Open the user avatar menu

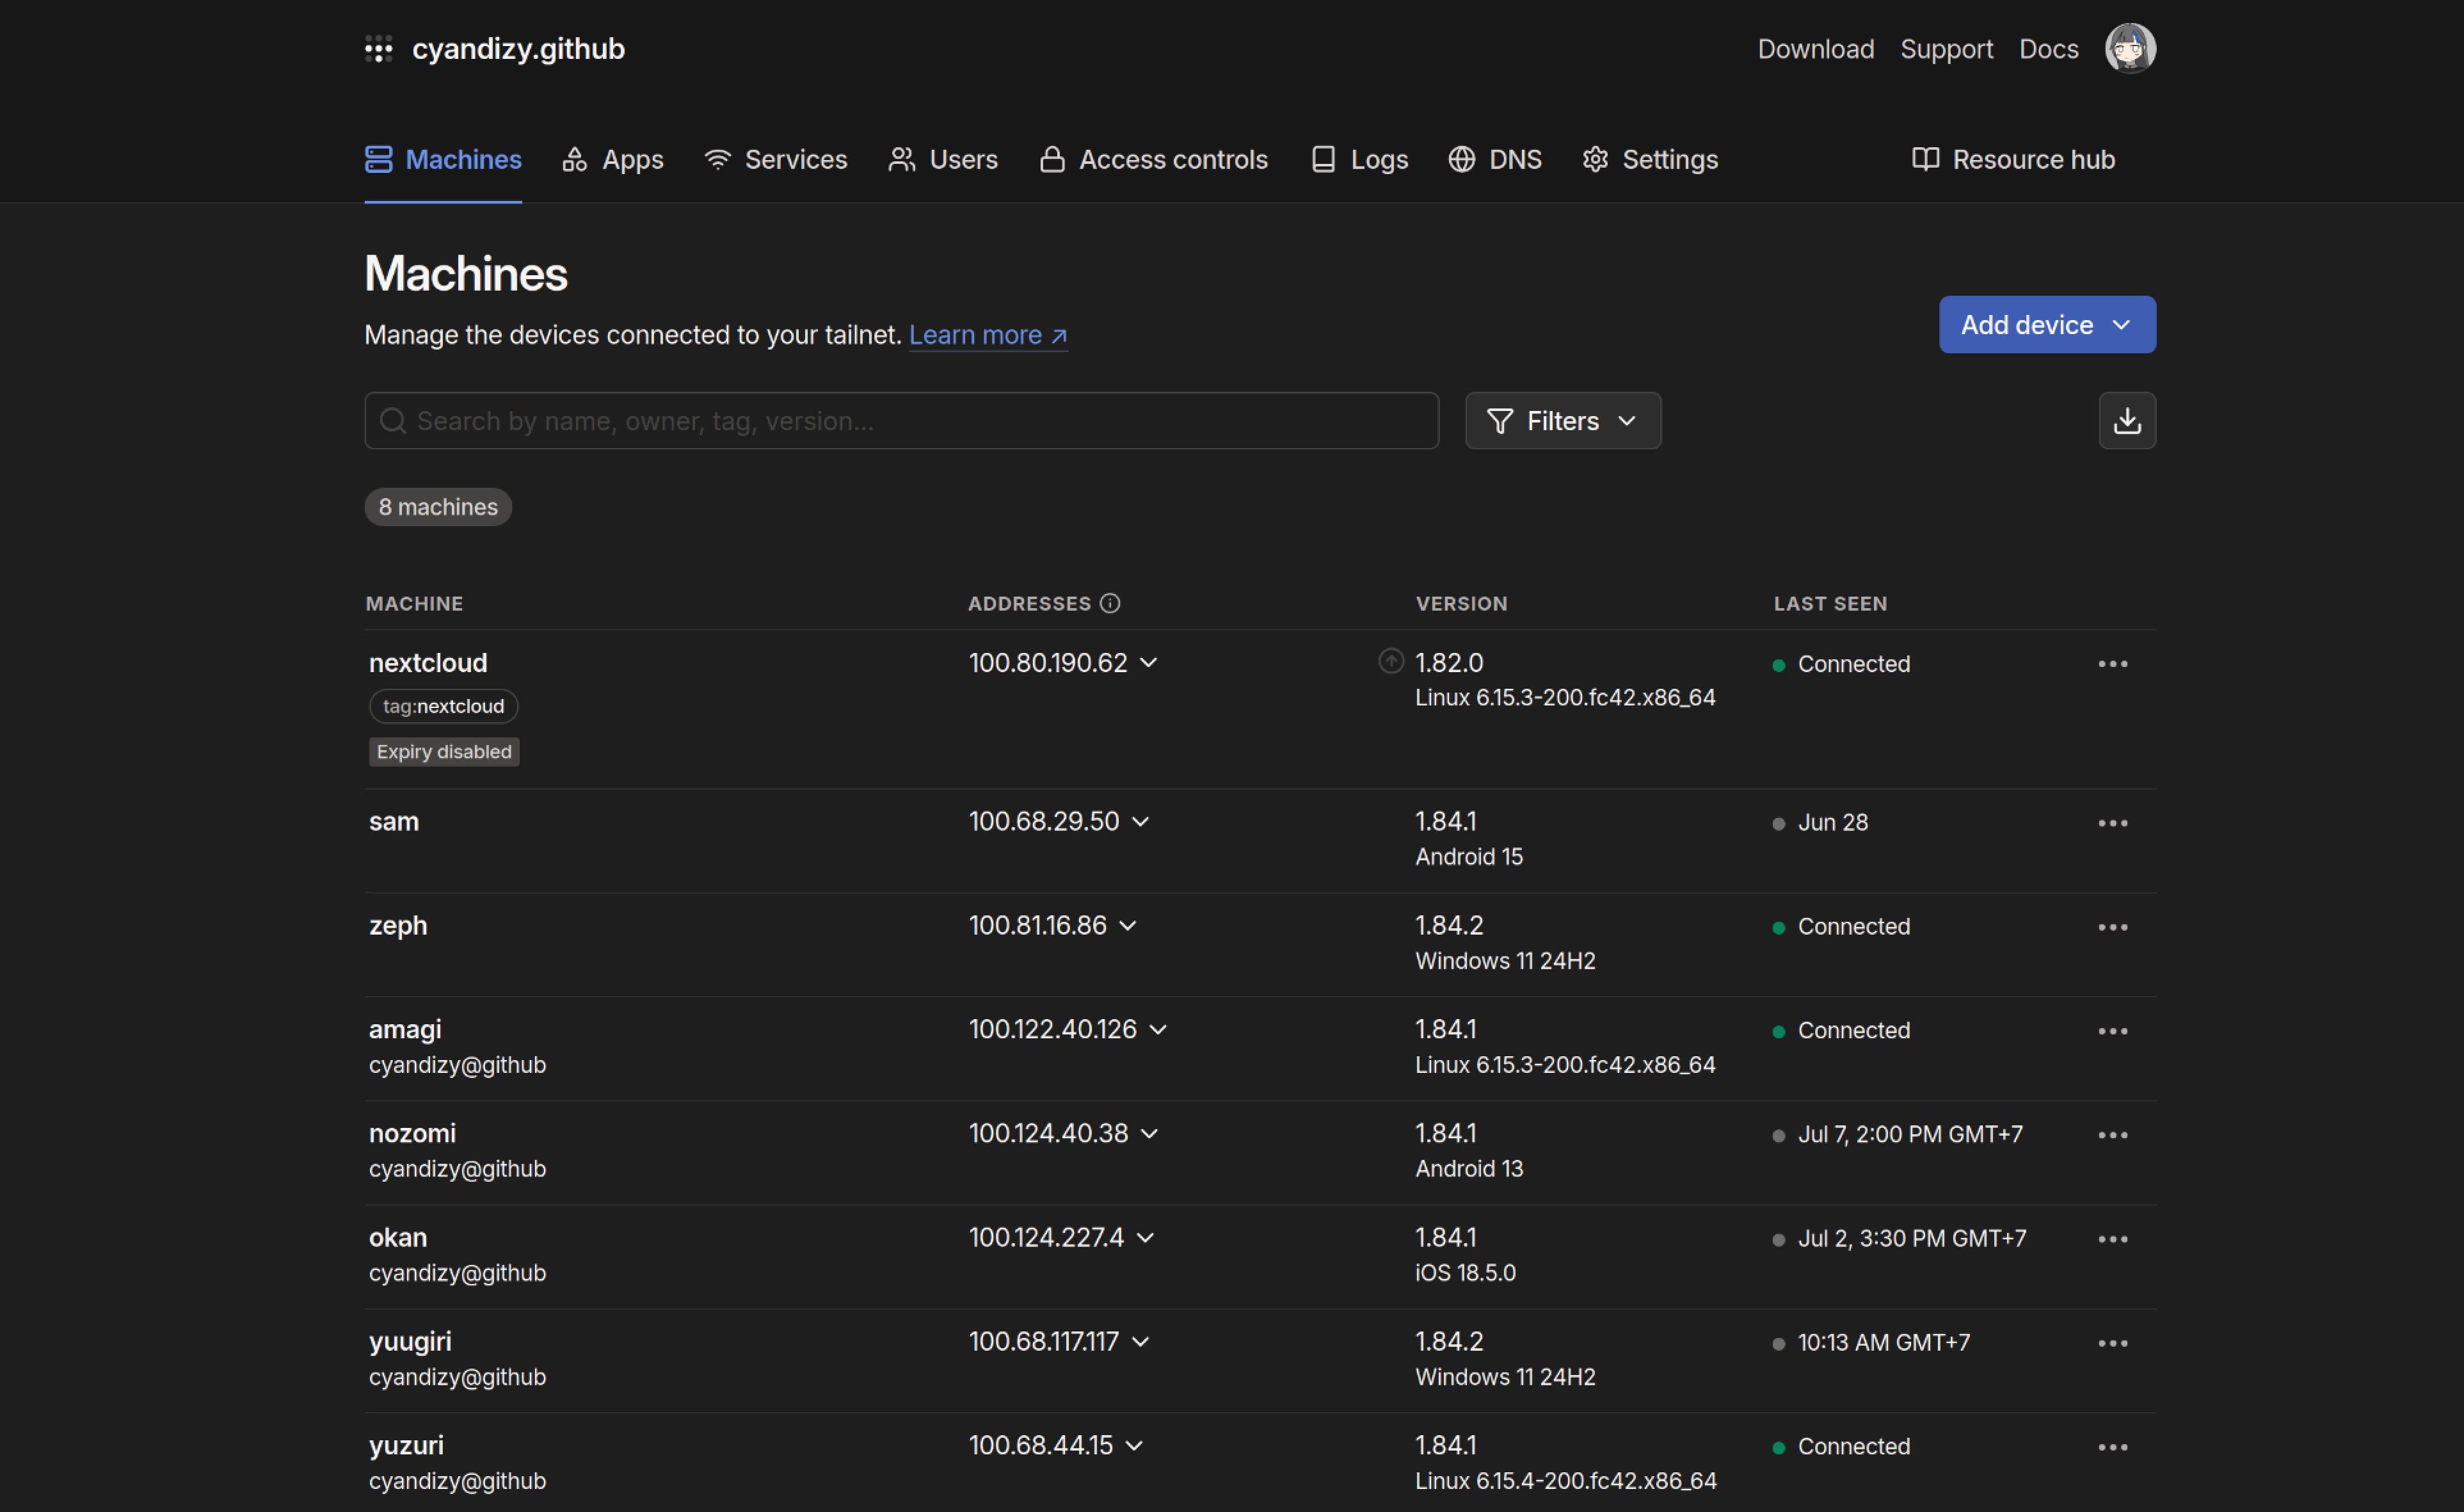coord(2130,48)
